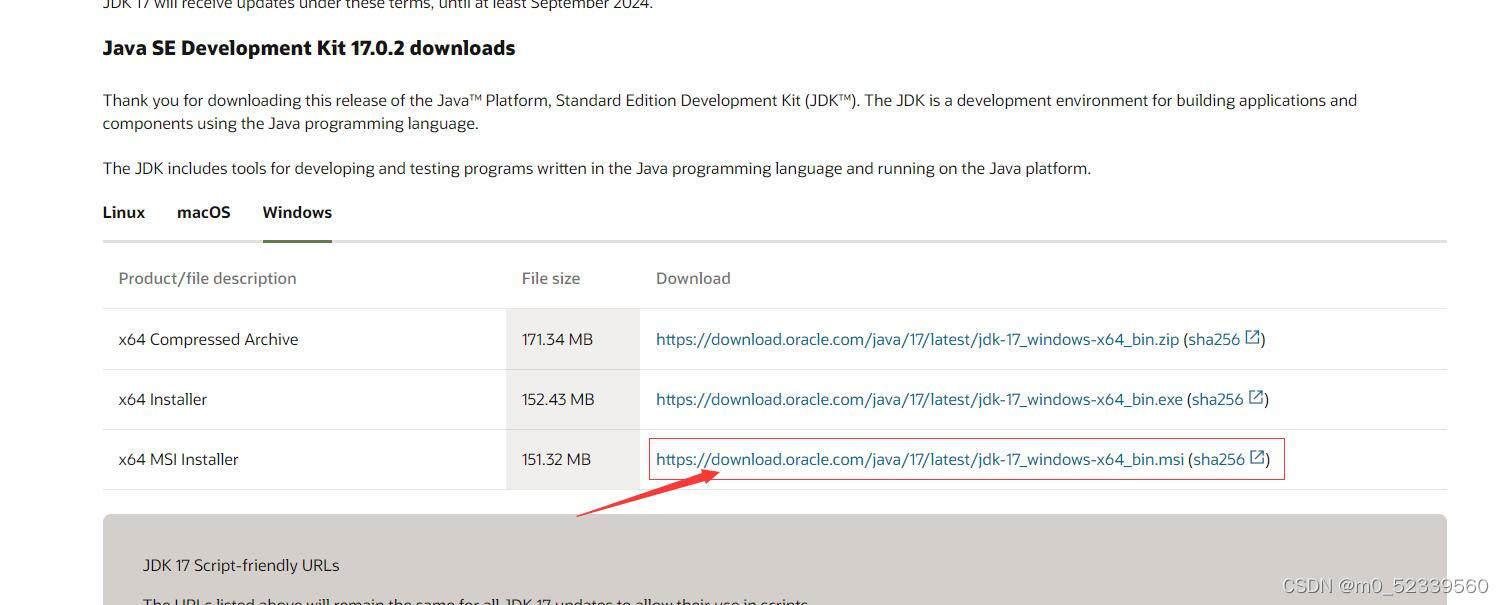Click the Product/file description column header
1504x605 pixels.
[207, 278]
